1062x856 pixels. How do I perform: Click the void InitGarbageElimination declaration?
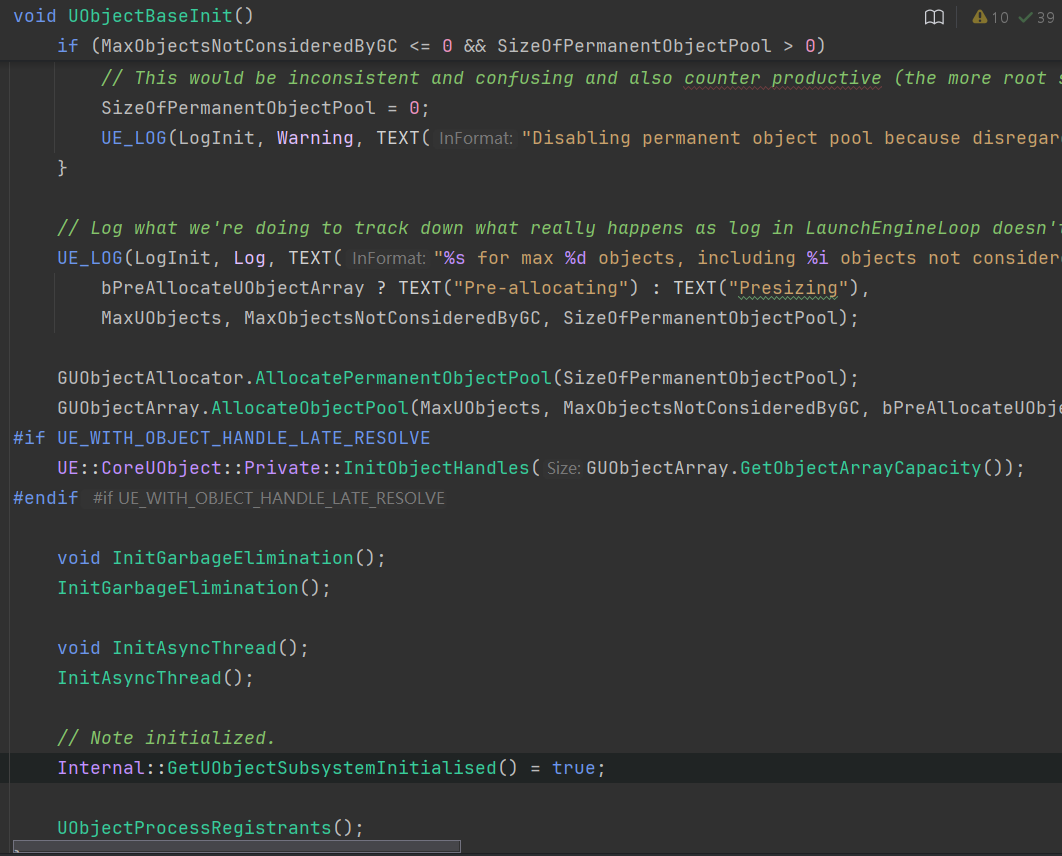pos(221,558)
